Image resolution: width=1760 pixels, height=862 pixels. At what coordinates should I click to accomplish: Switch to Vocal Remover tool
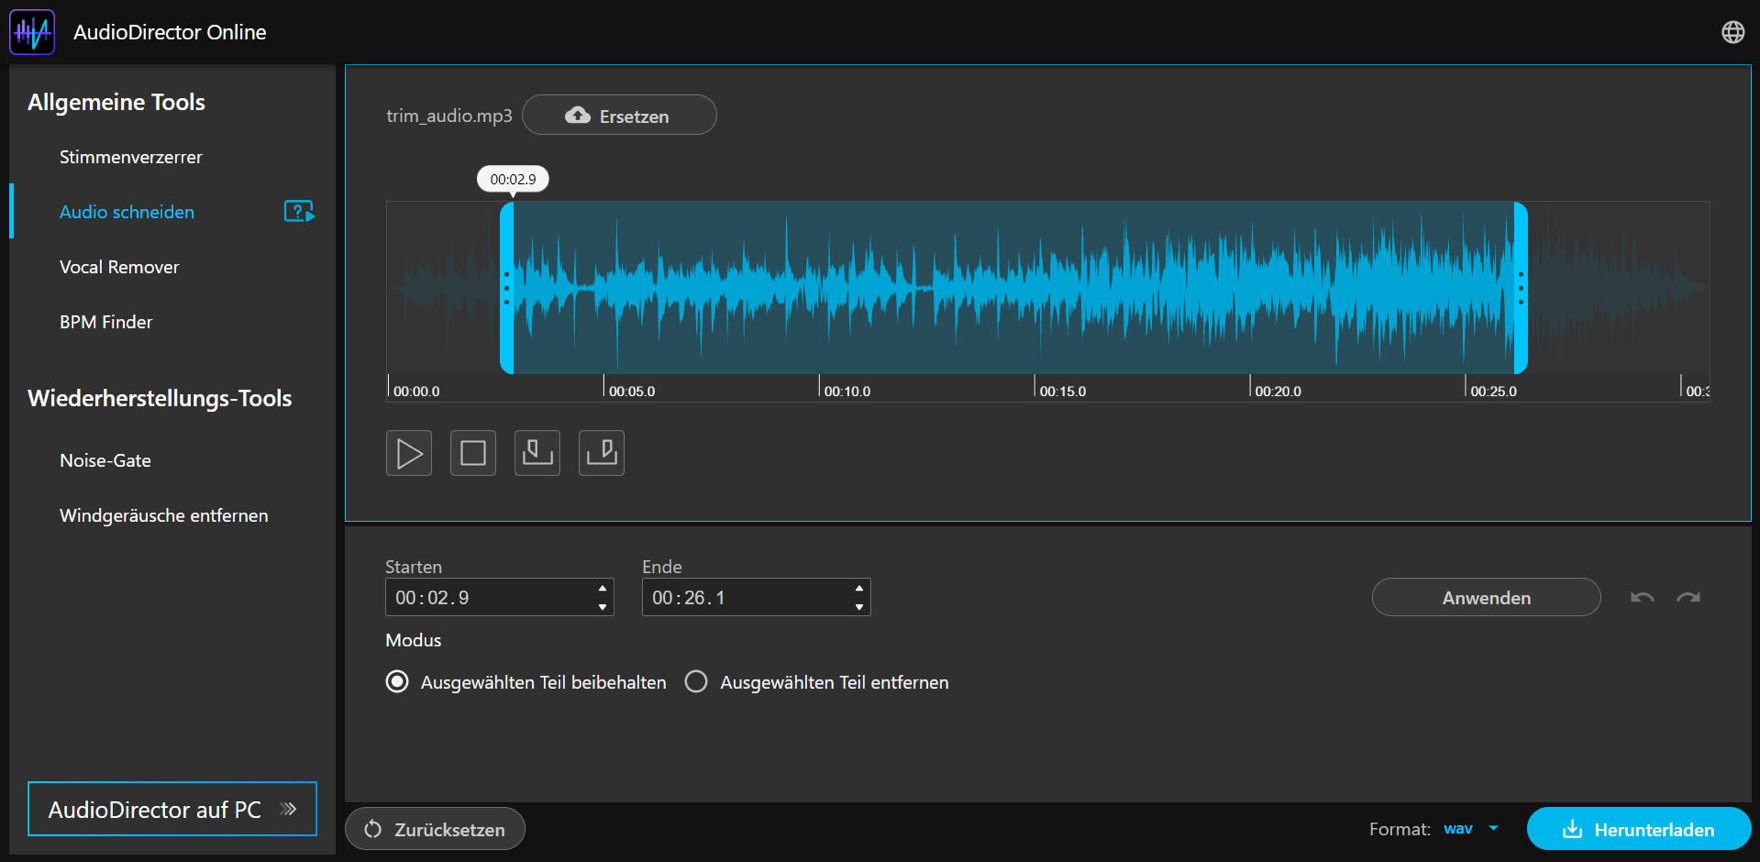click(x=119, y=267)
